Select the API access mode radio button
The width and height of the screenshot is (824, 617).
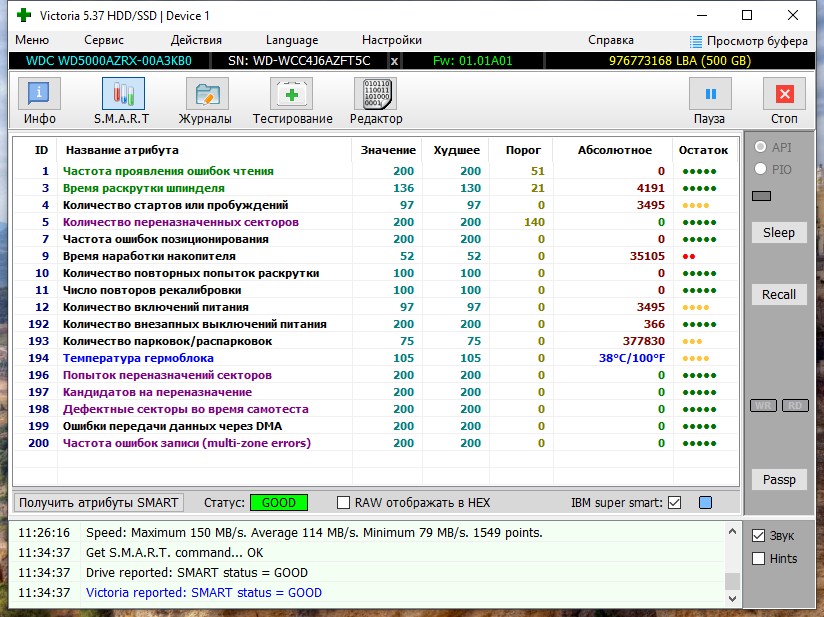coord(760,147)
